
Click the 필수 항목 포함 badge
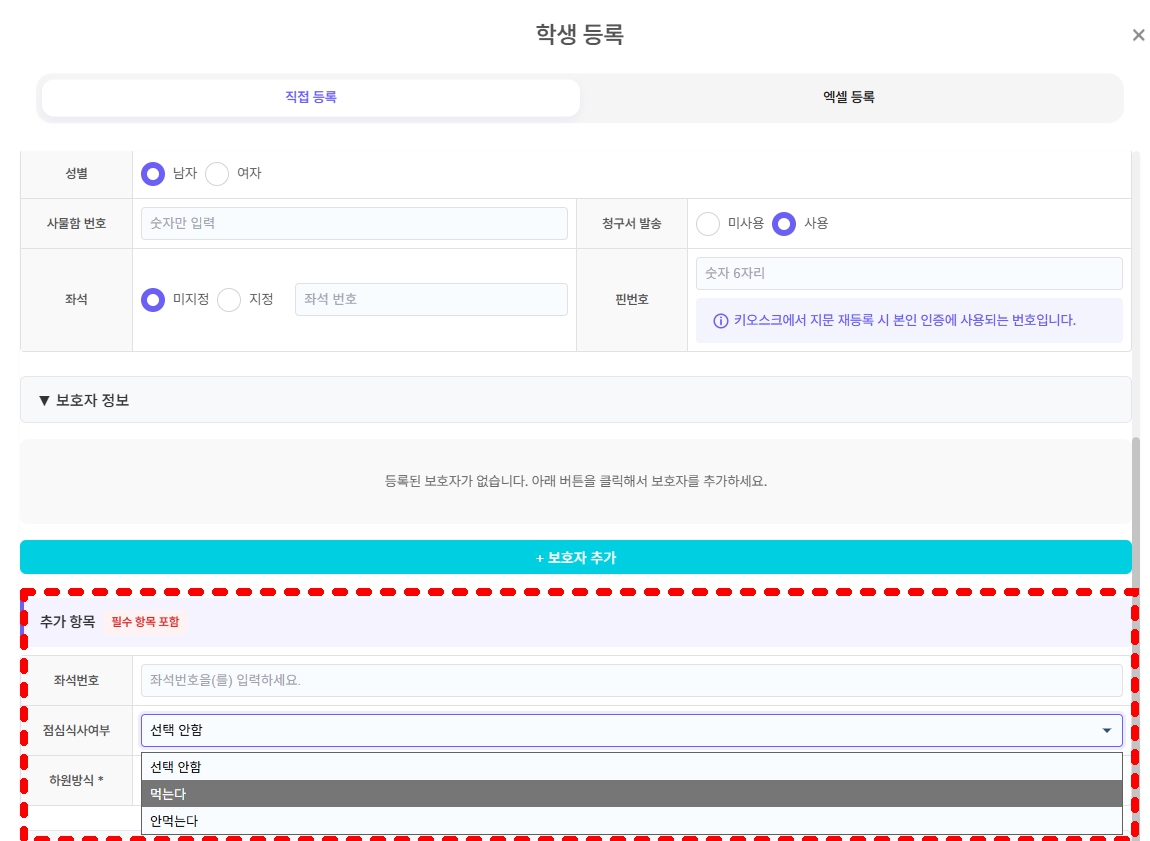click(x=145, y=622)
